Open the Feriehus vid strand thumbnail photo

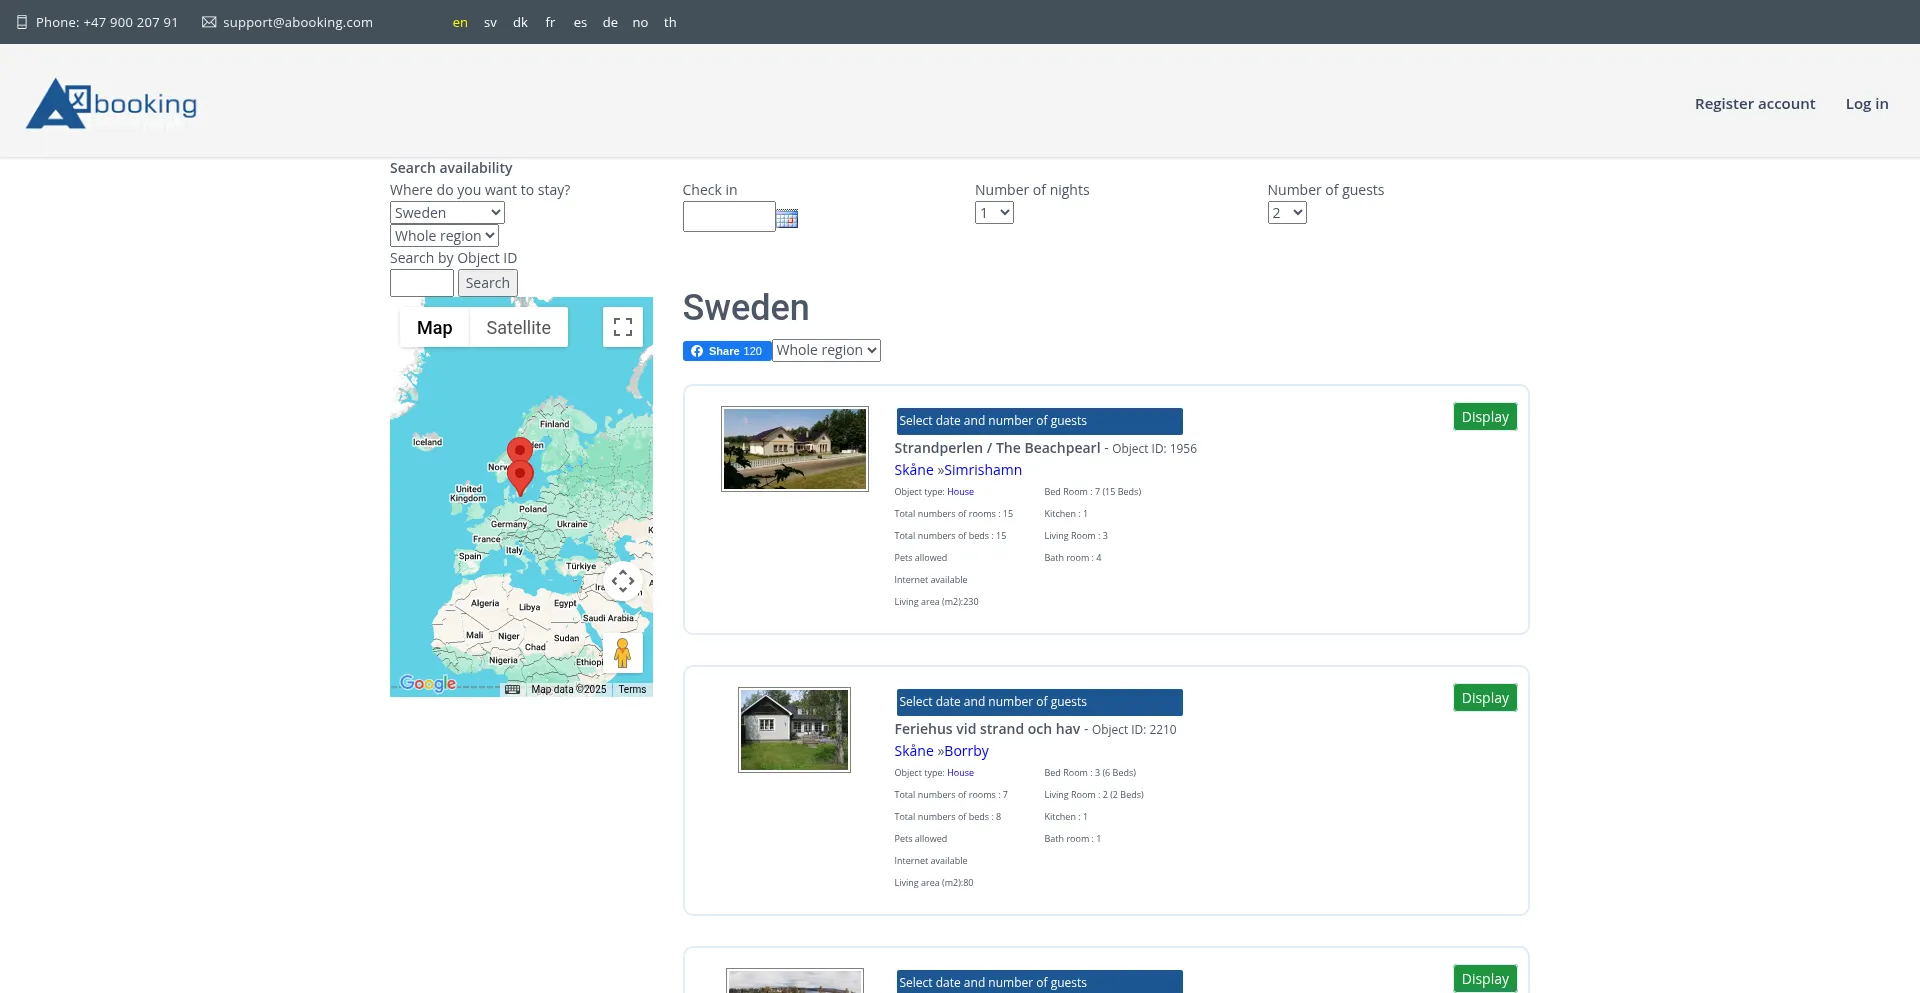pyautogui.click(x=794, y=730)
